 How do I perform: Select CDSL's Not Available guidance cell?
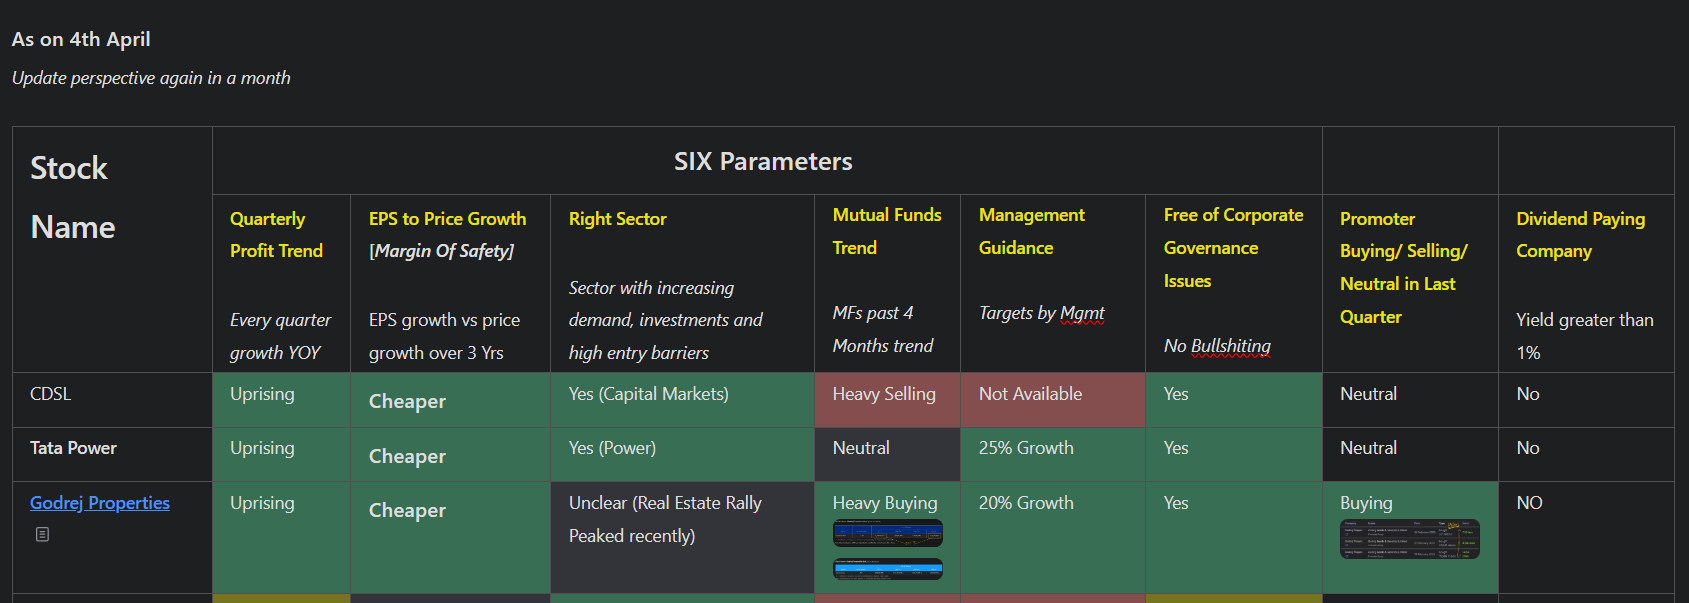(1053, 400)
